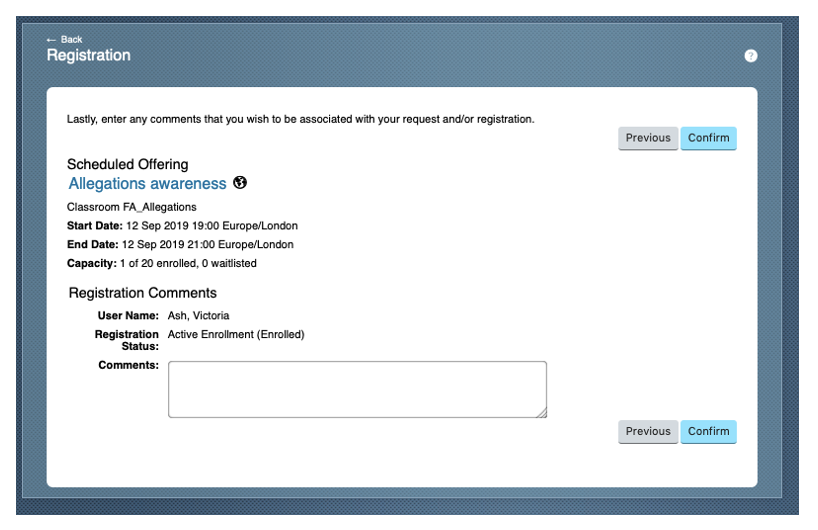Viewport: 818px width, 530px height.
Task: Click the Registration page title
Action: (x=89, y=55)
